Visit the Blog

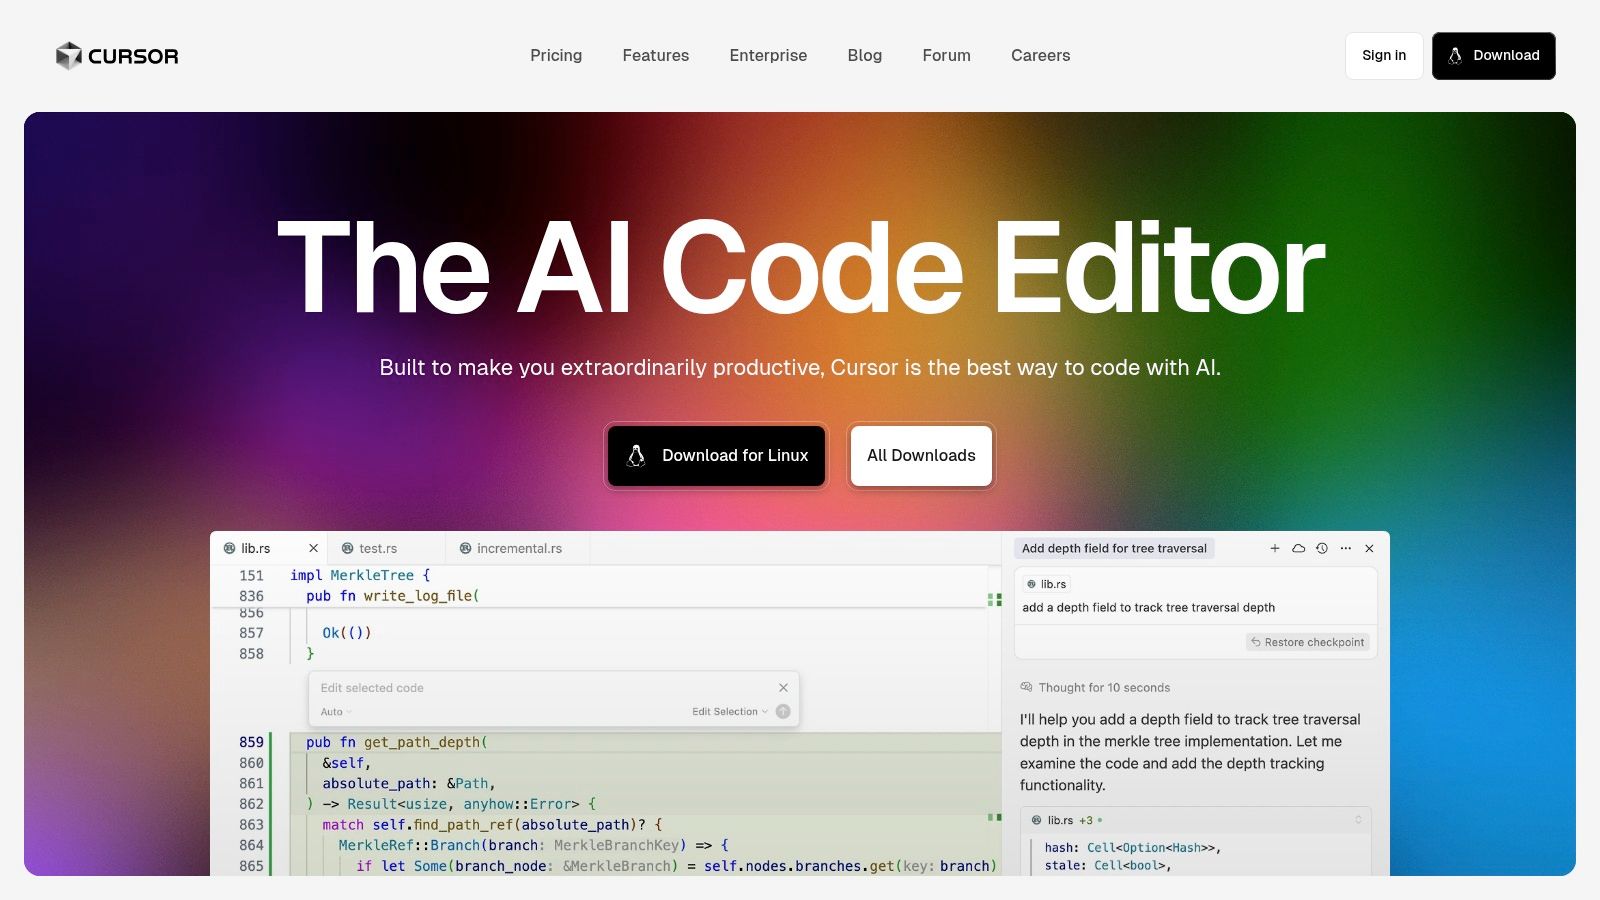click(x=865, y=56)
